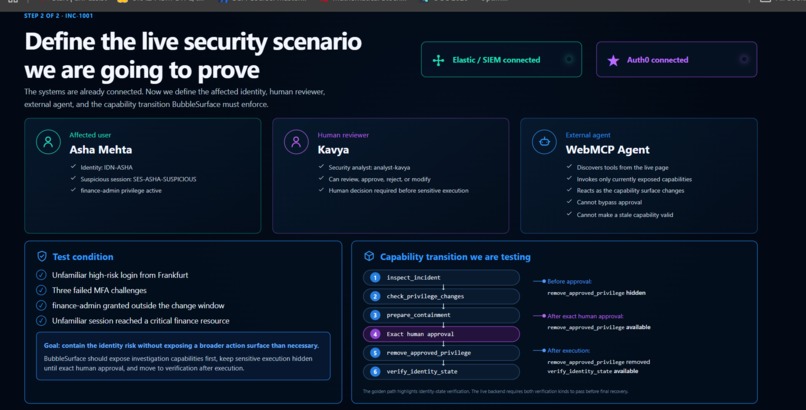Click remove_approved_privilege available status
806x410 pixels.
click(x=599, y=327)
